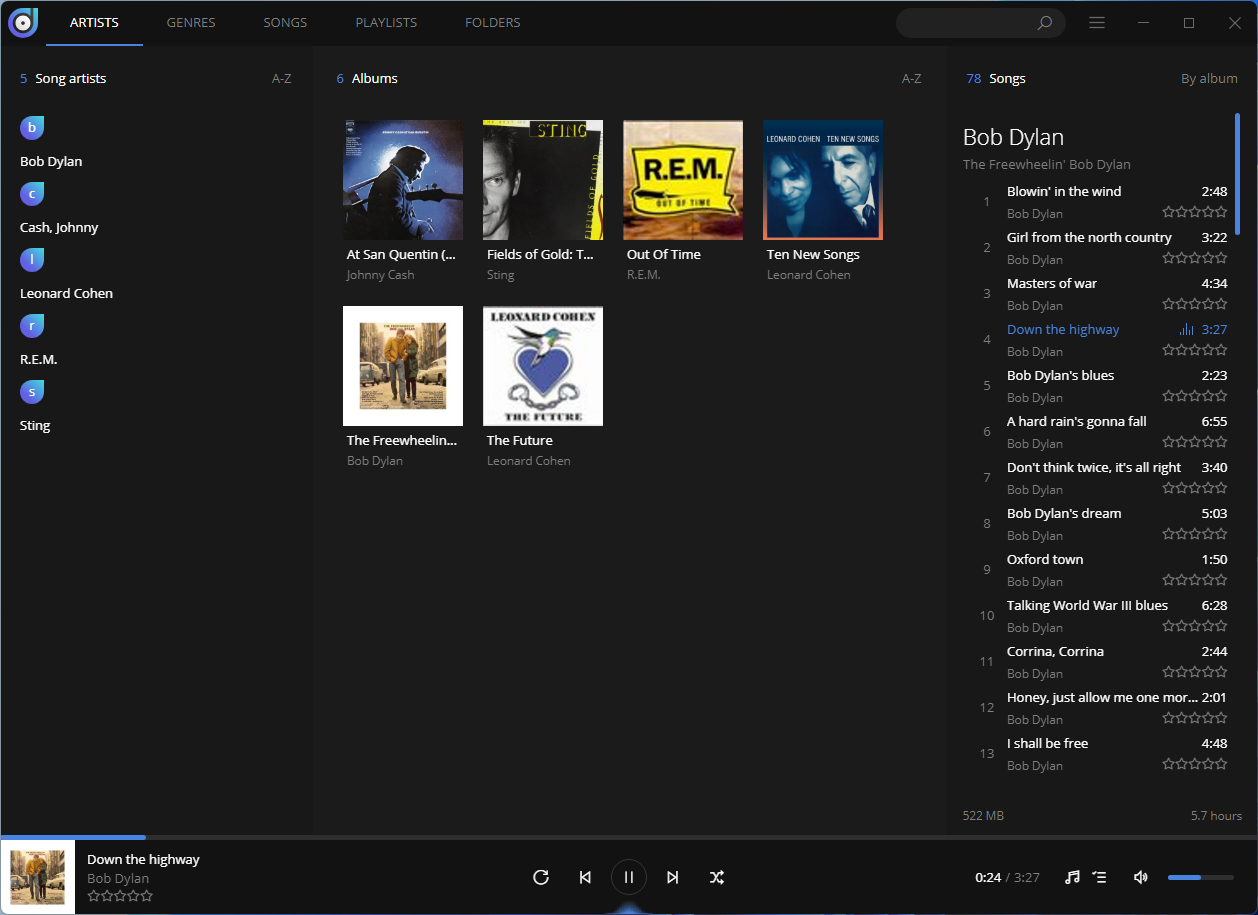Change the 'By album' song sorting
1258x915 pixels.
tap(1209, 78)
